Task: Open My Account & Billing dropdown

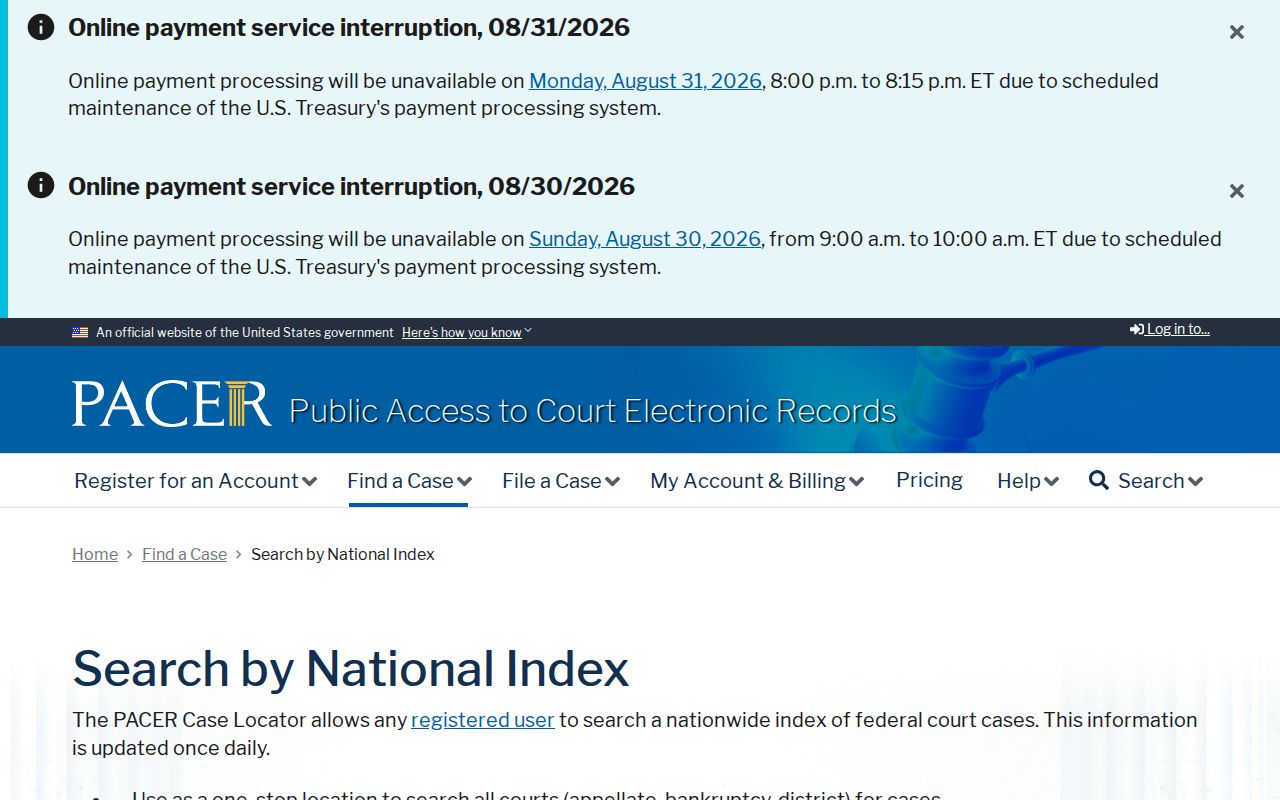Action: click(757, 481)
